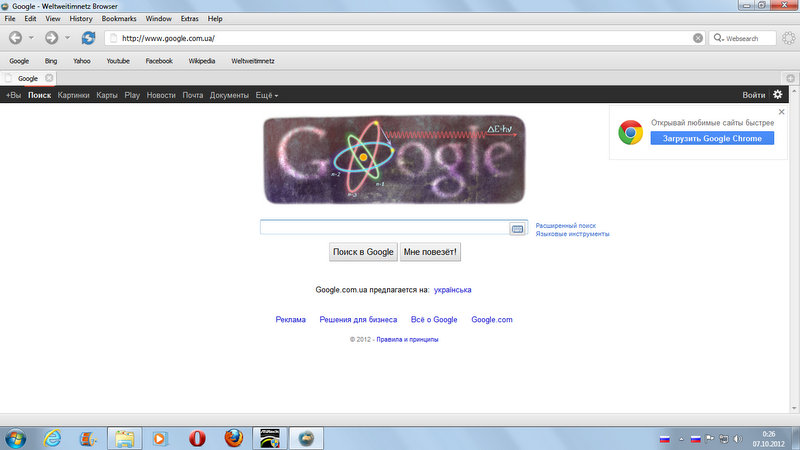Open the back history dropdown arrow

(x=31, y=38)
